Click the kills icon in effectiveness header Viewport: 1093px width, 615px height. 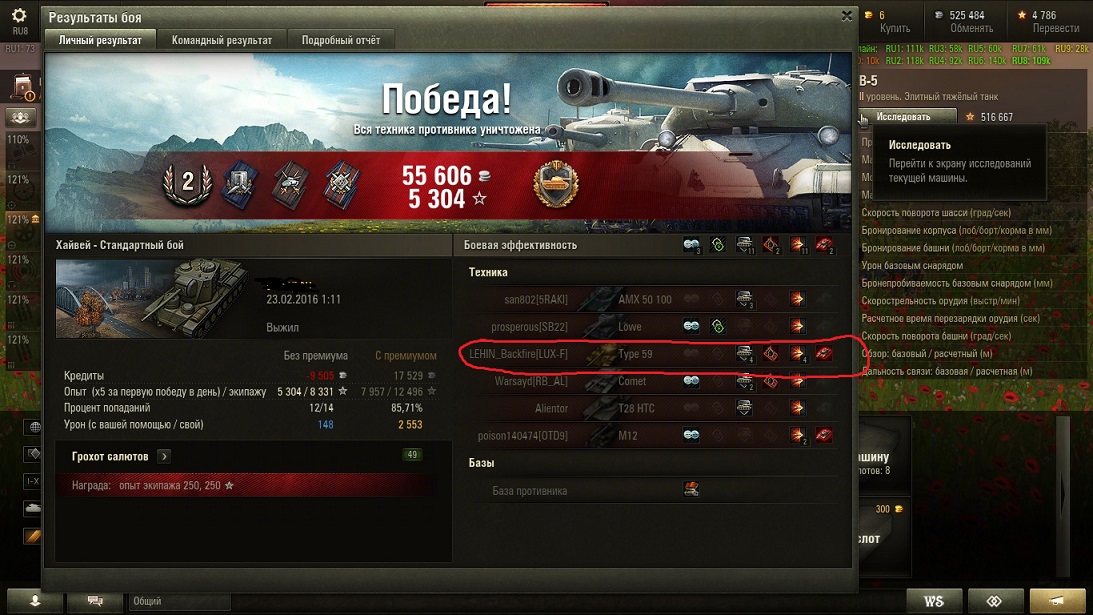click(824, 245)
